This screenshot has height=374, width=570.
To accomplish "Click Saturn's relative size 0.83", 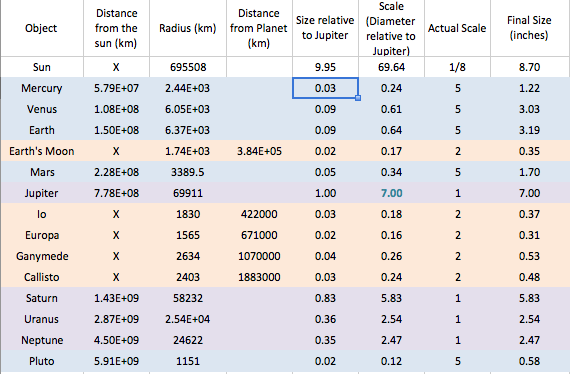I will tap(325, 298).
